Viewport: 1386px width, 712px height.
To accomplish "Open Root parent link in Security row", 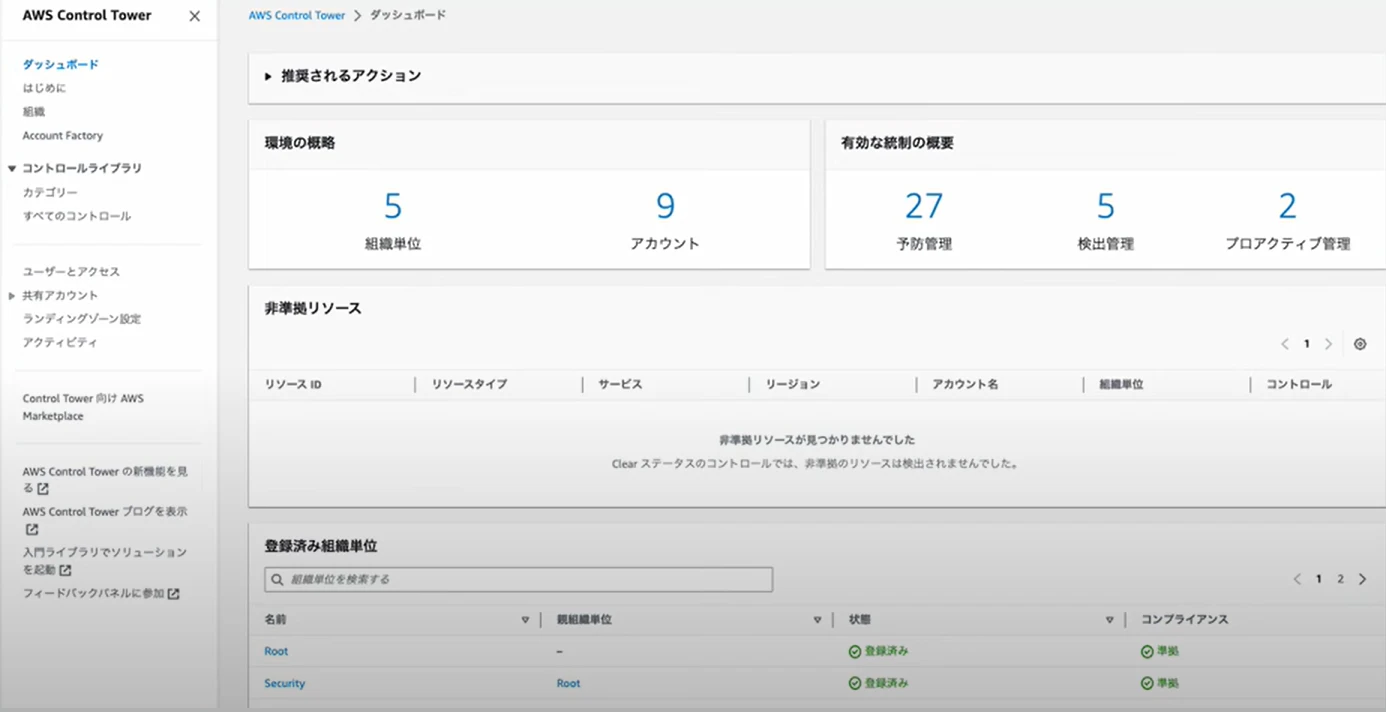I will point(568,683).
